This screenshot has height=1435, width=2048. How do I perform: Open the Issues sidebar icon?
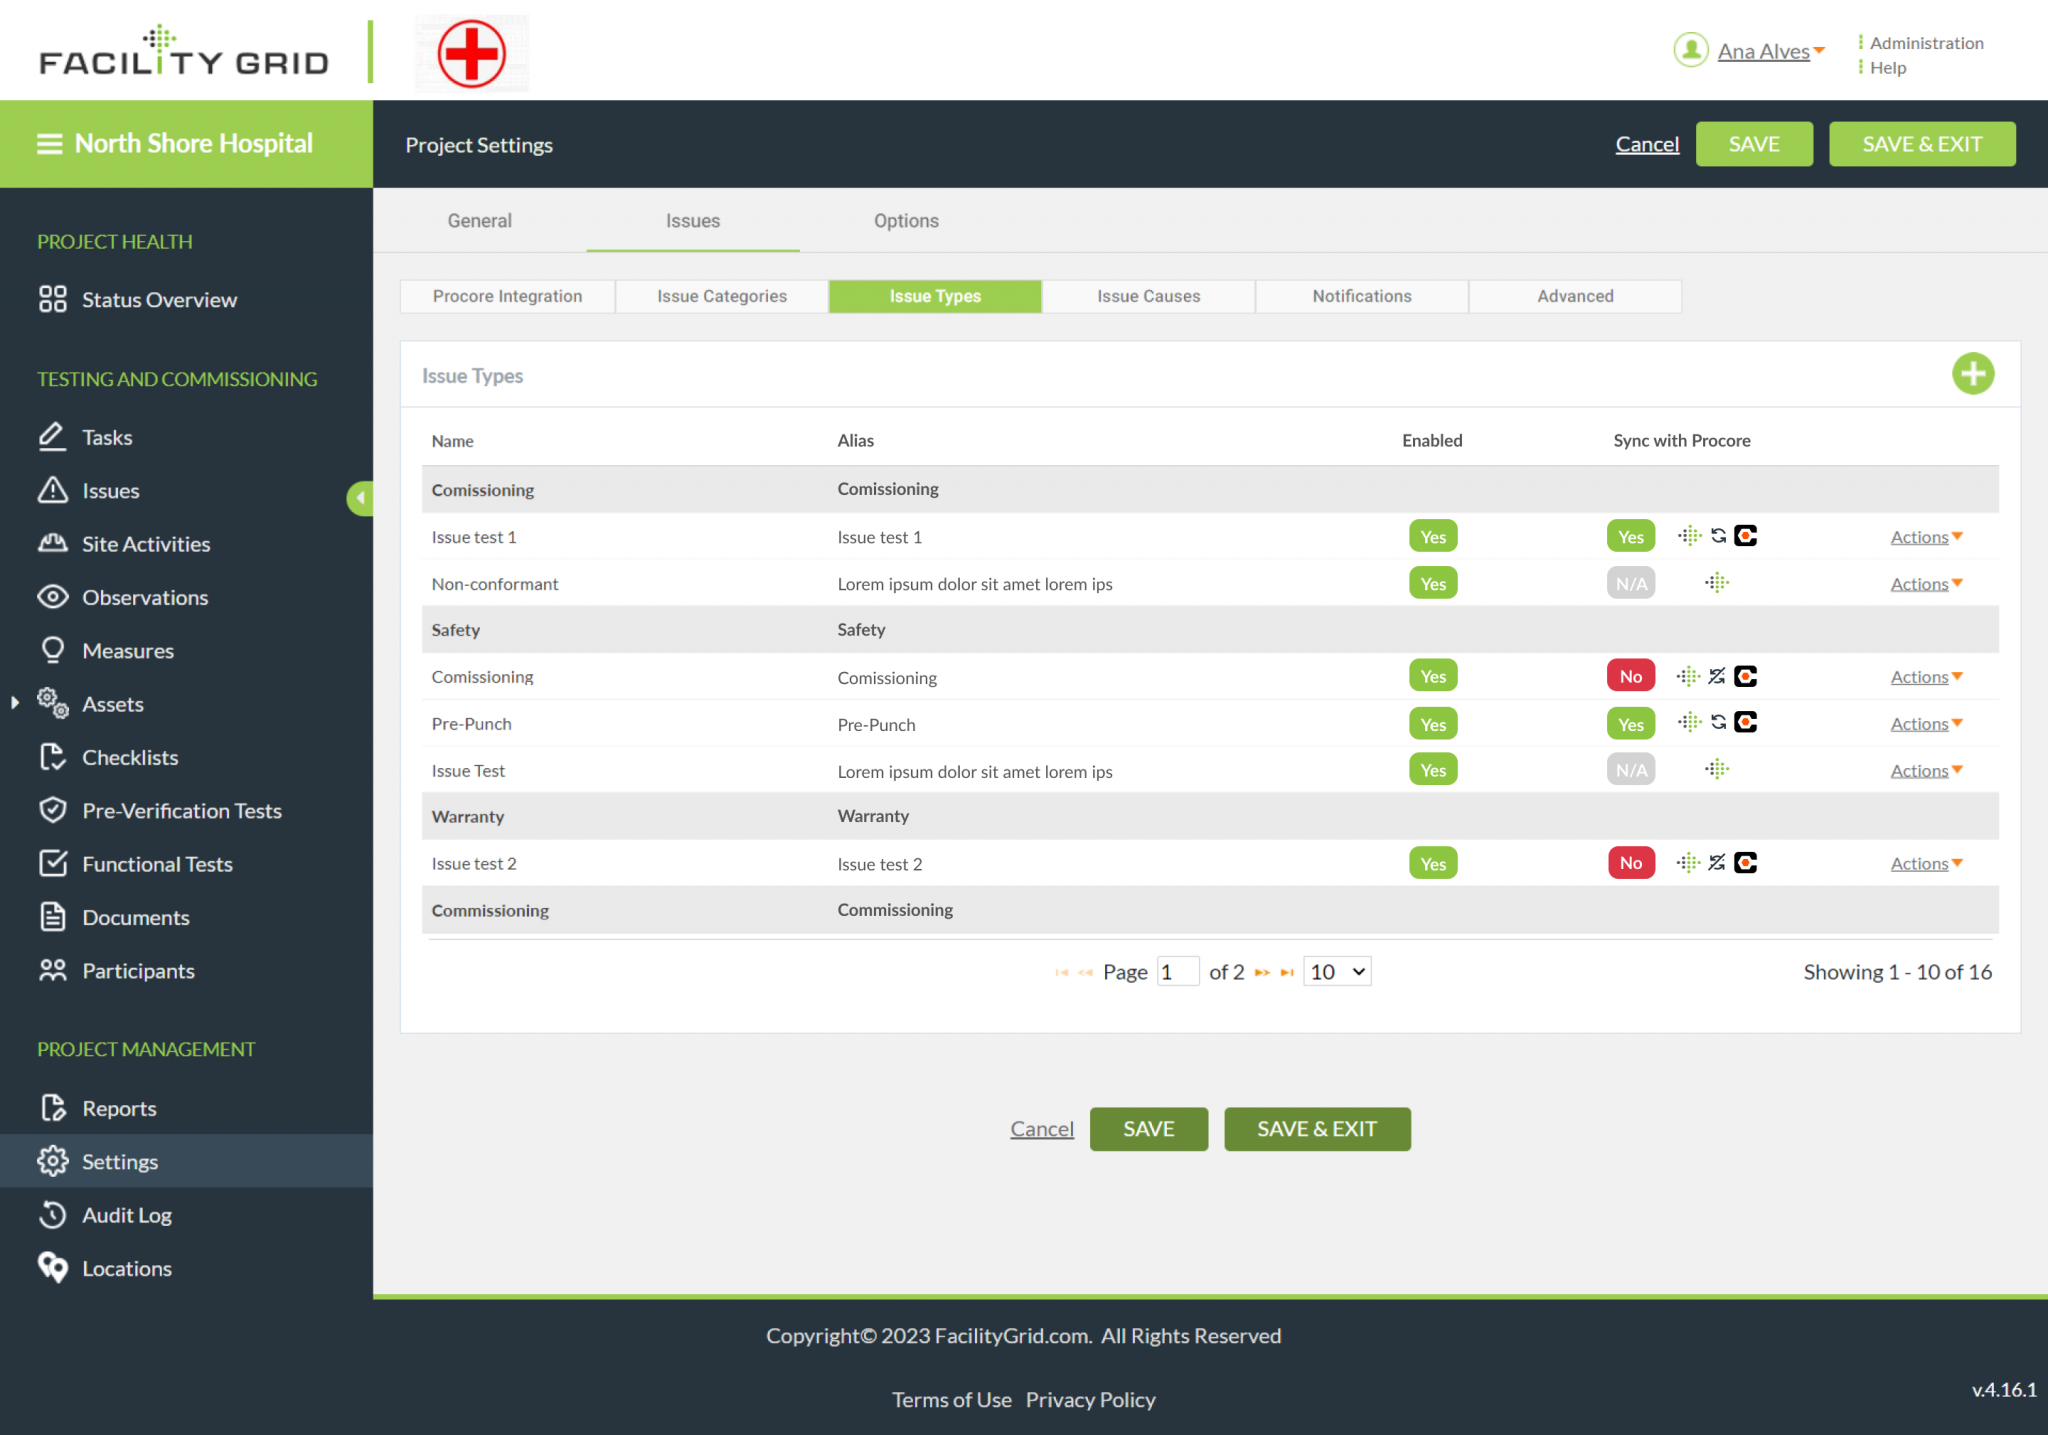(53, 490)
